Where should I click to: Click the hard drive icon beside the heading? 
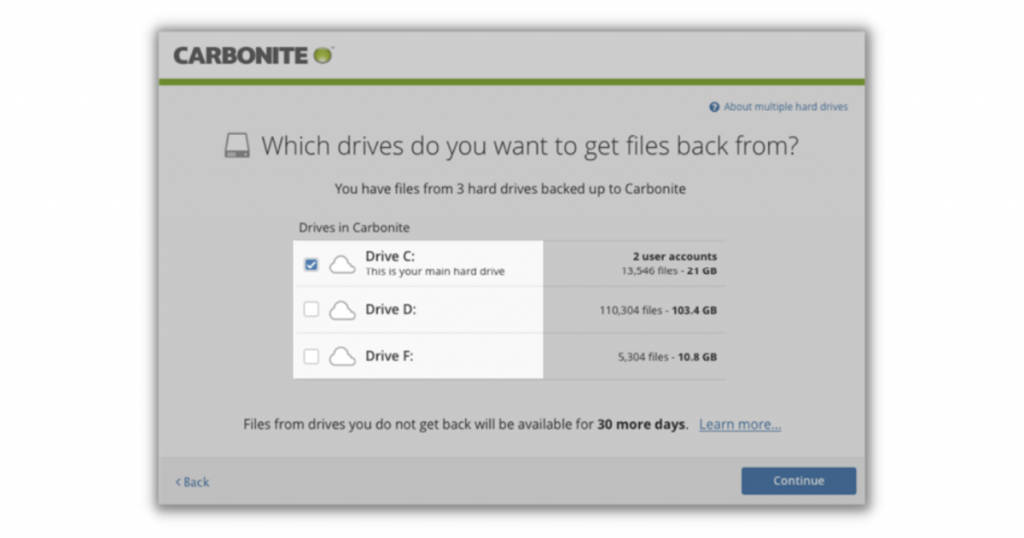tap(237, 146)
